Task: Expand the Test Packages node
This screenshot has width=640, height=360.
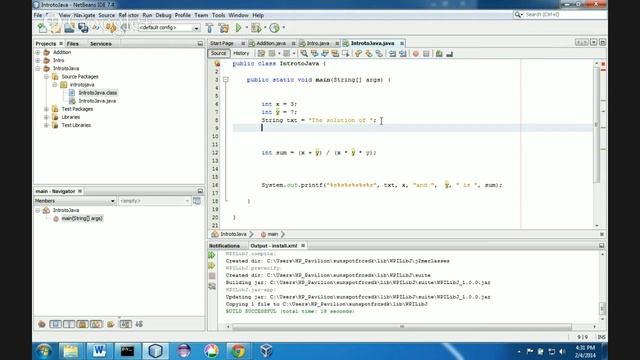Action: pos(47,109)
